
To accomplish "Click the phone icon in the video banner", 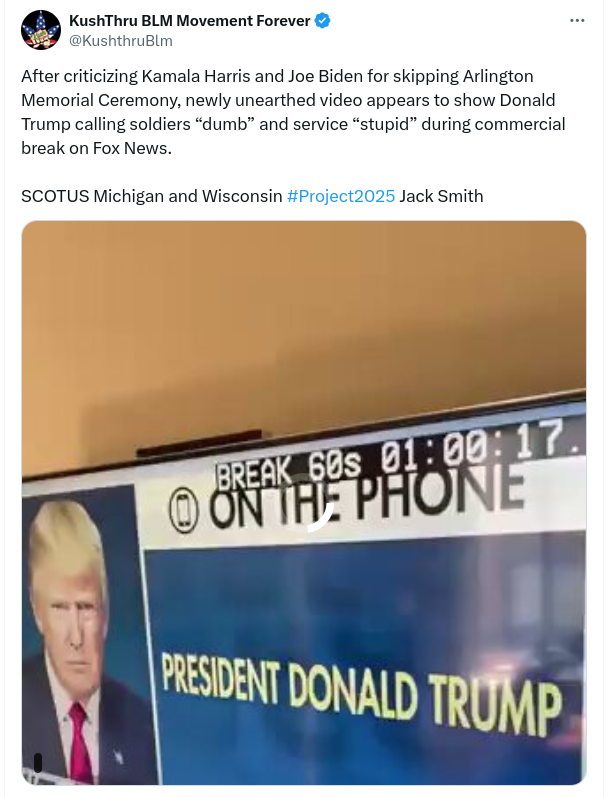I will [183, 510].
